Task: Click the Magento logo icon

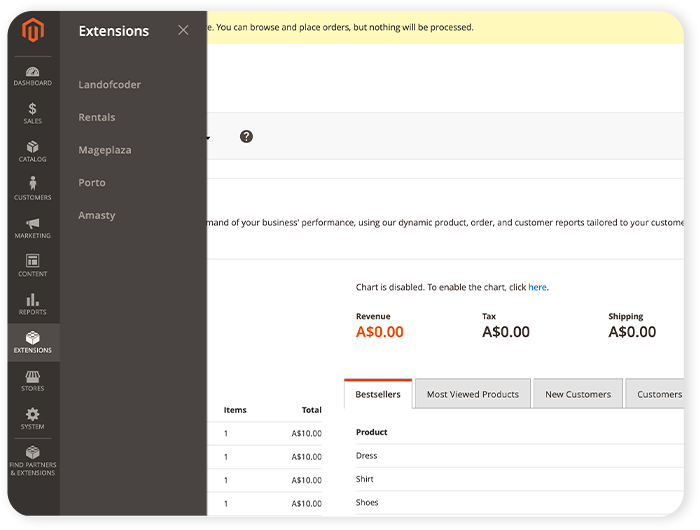Action: coord(33,32)
